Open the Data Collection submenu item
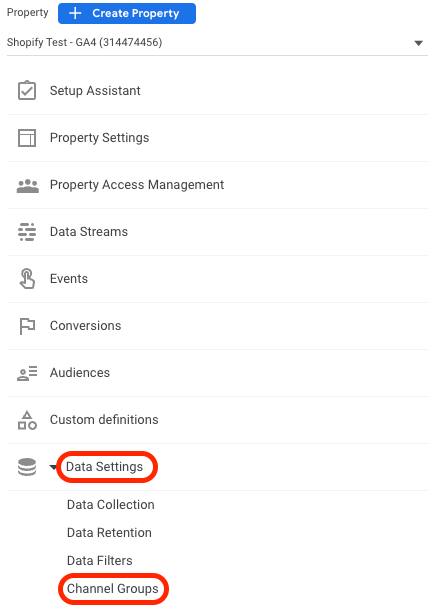This screenshot has width=436, height=605. pos(111,504)
